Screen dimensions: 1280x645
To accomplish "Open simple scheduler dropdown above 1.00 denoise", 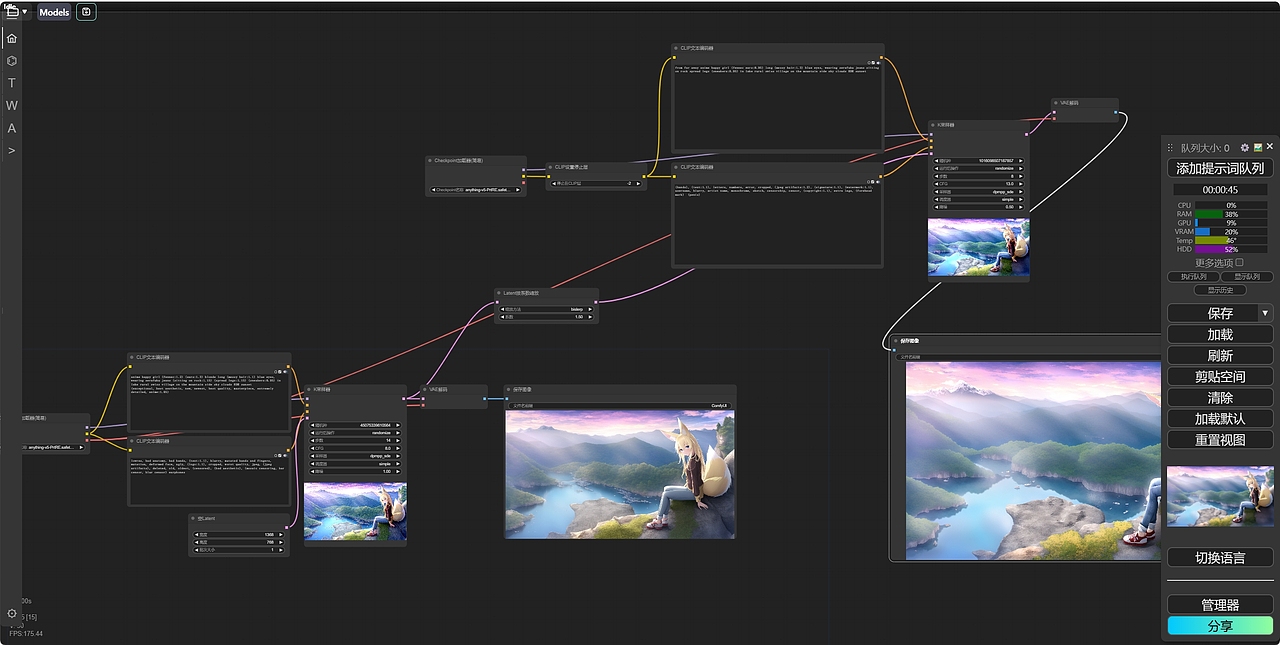I will tap(355, 464).
